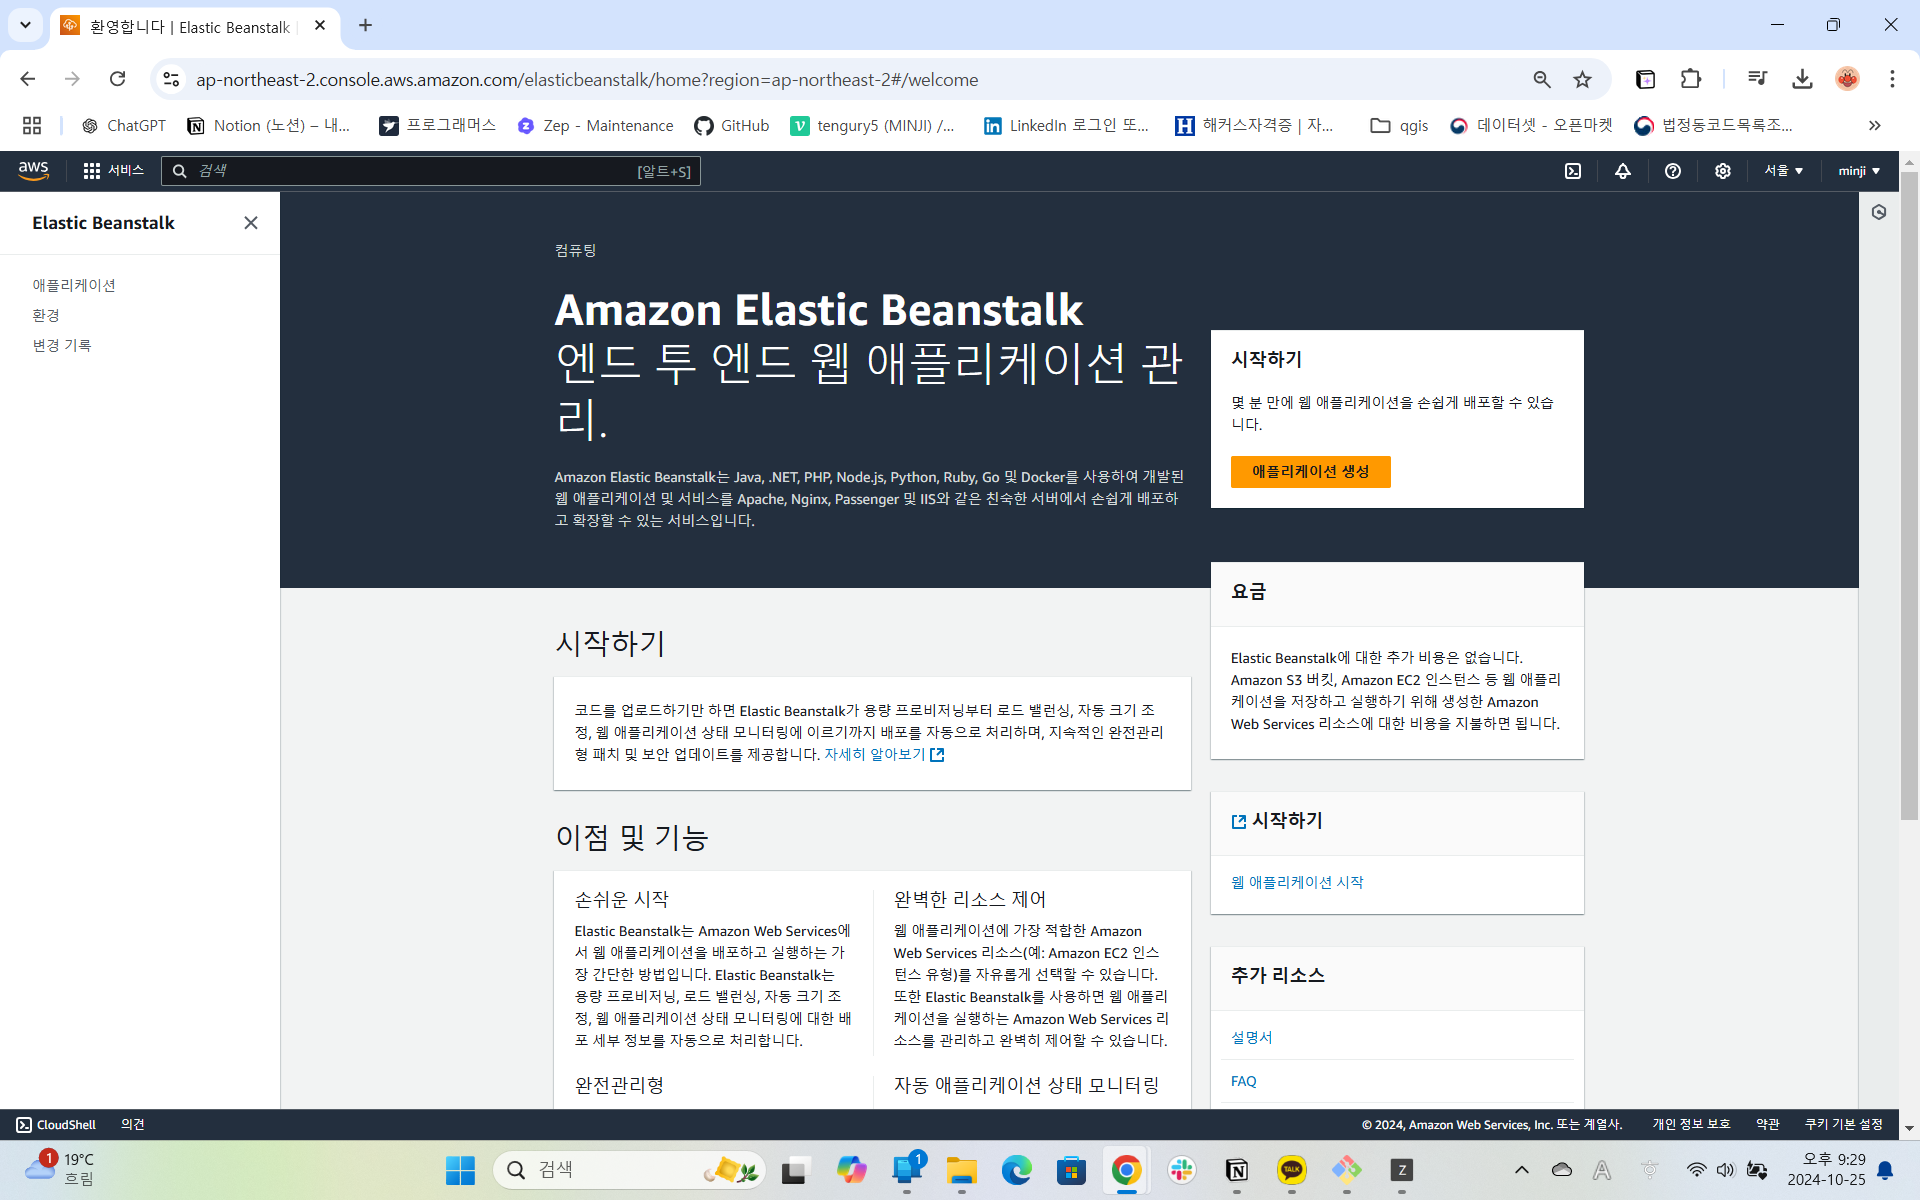This screenshot has width=1920, height=1200.
Task: Show more bookmarks overflow chevron
Action: click(1875, 125)
